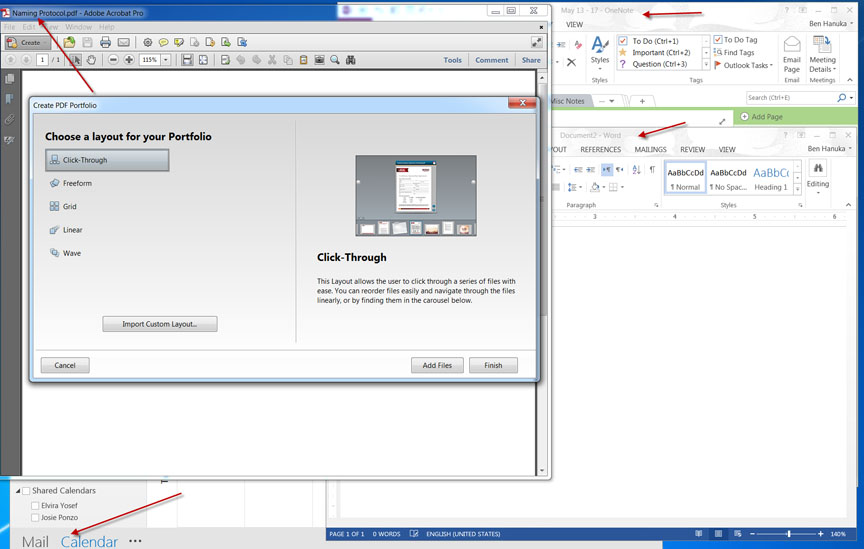Collapse Shared Calendars tree in Outlook
Image resolution: width=864 pixels, height=549 pixels.
(18, 491)
